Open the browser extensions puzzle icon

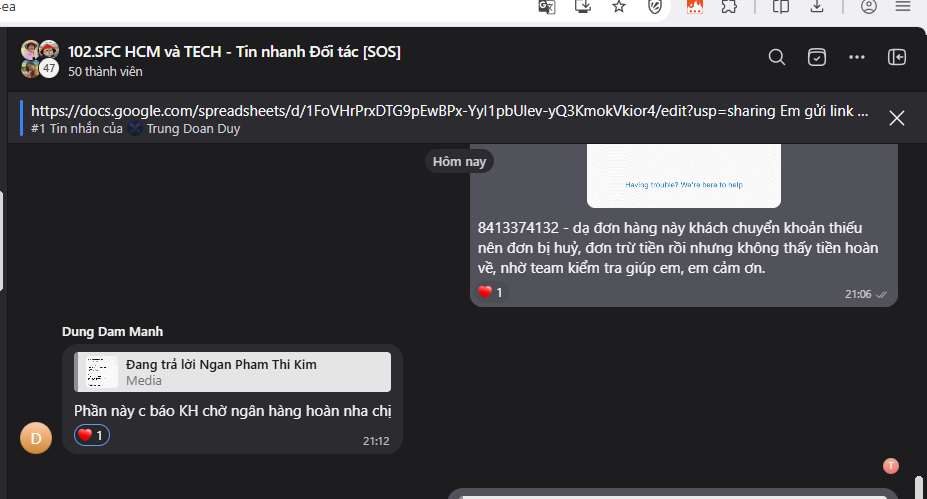[730, 7]
